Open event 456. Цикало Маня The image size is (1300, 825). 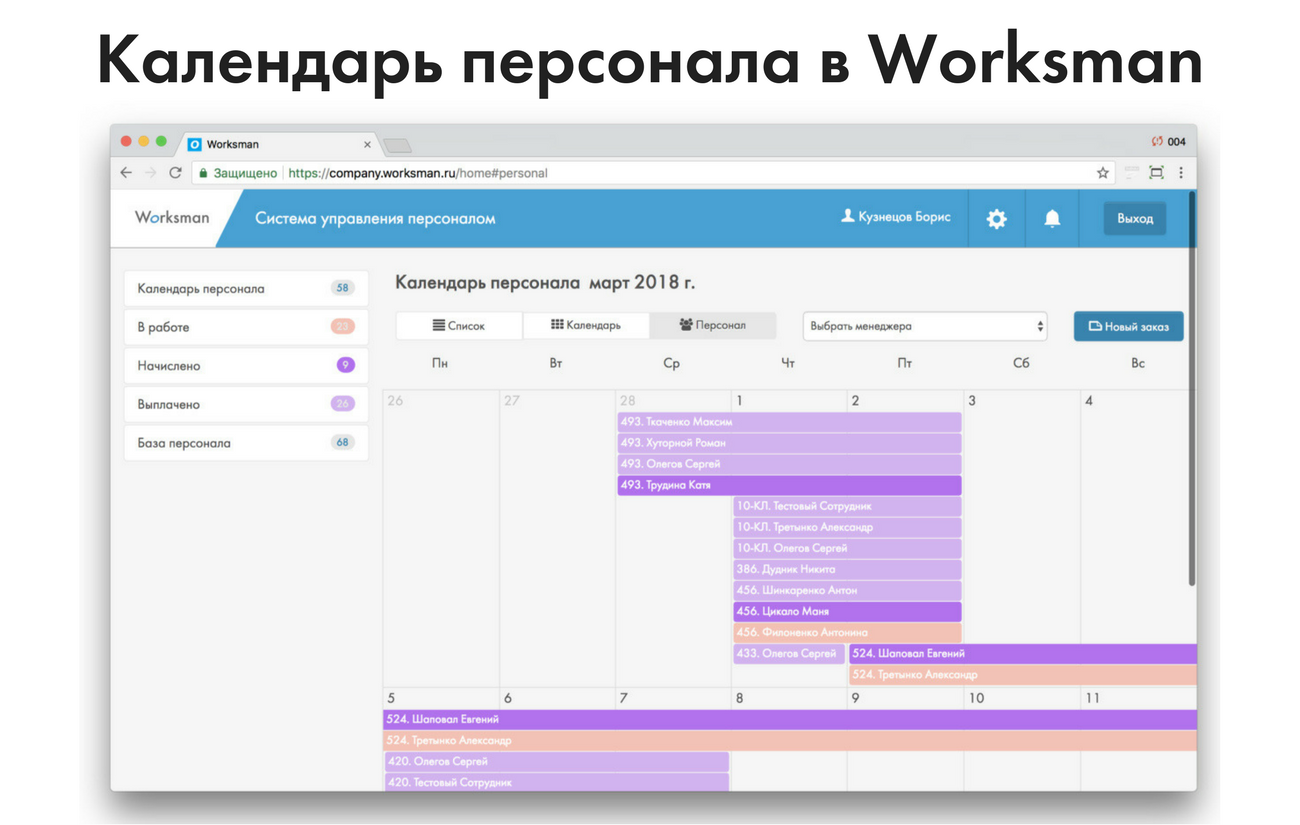coord(847,611)
